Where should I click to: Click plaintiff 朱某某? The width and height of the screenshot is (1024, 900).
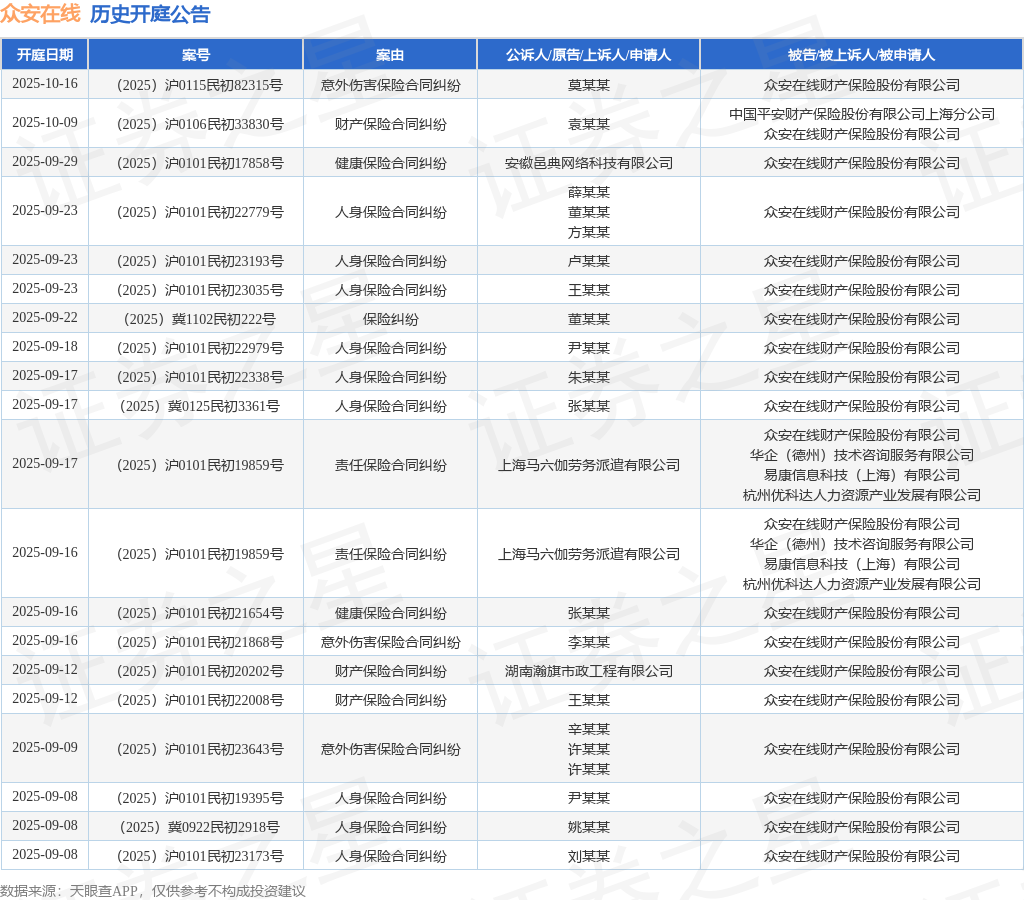tap(588, 378)
